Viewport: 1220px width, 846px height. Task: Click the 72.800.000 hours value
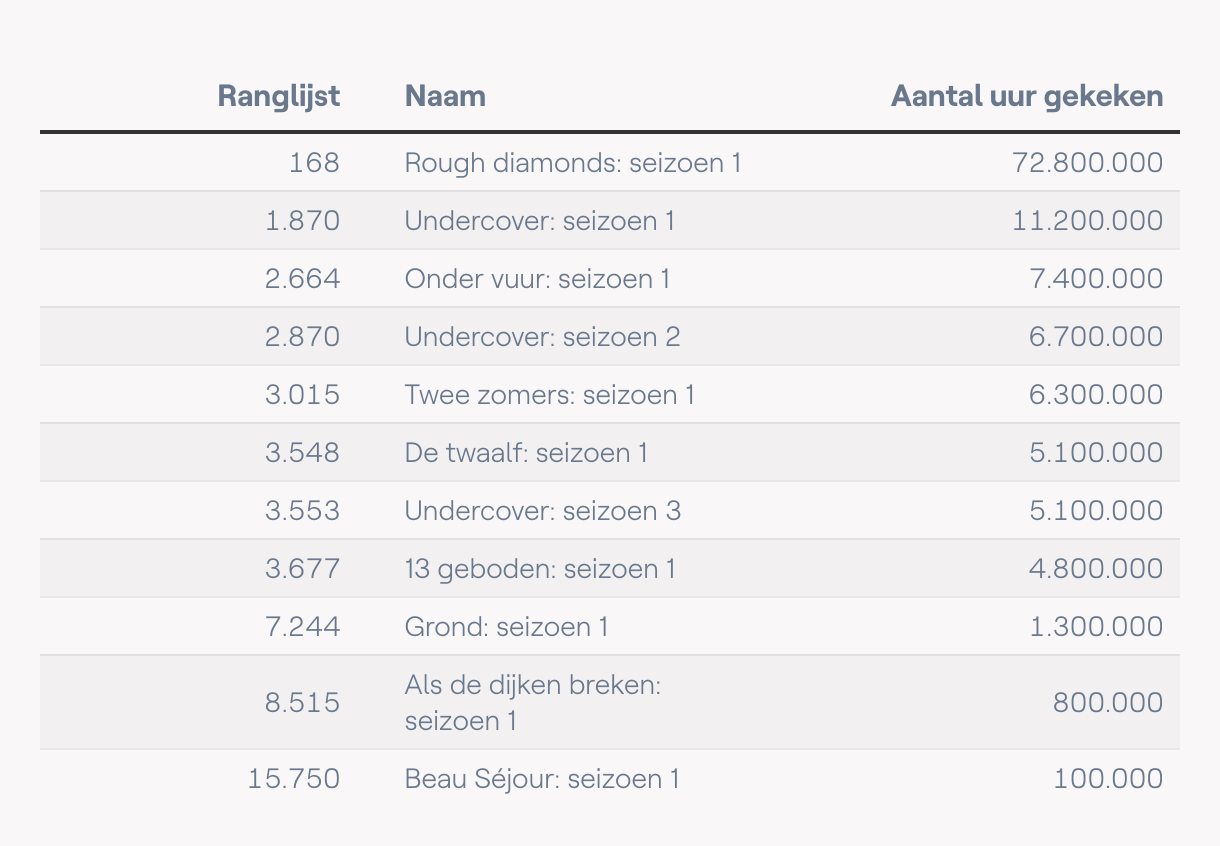pos(1088,162)
